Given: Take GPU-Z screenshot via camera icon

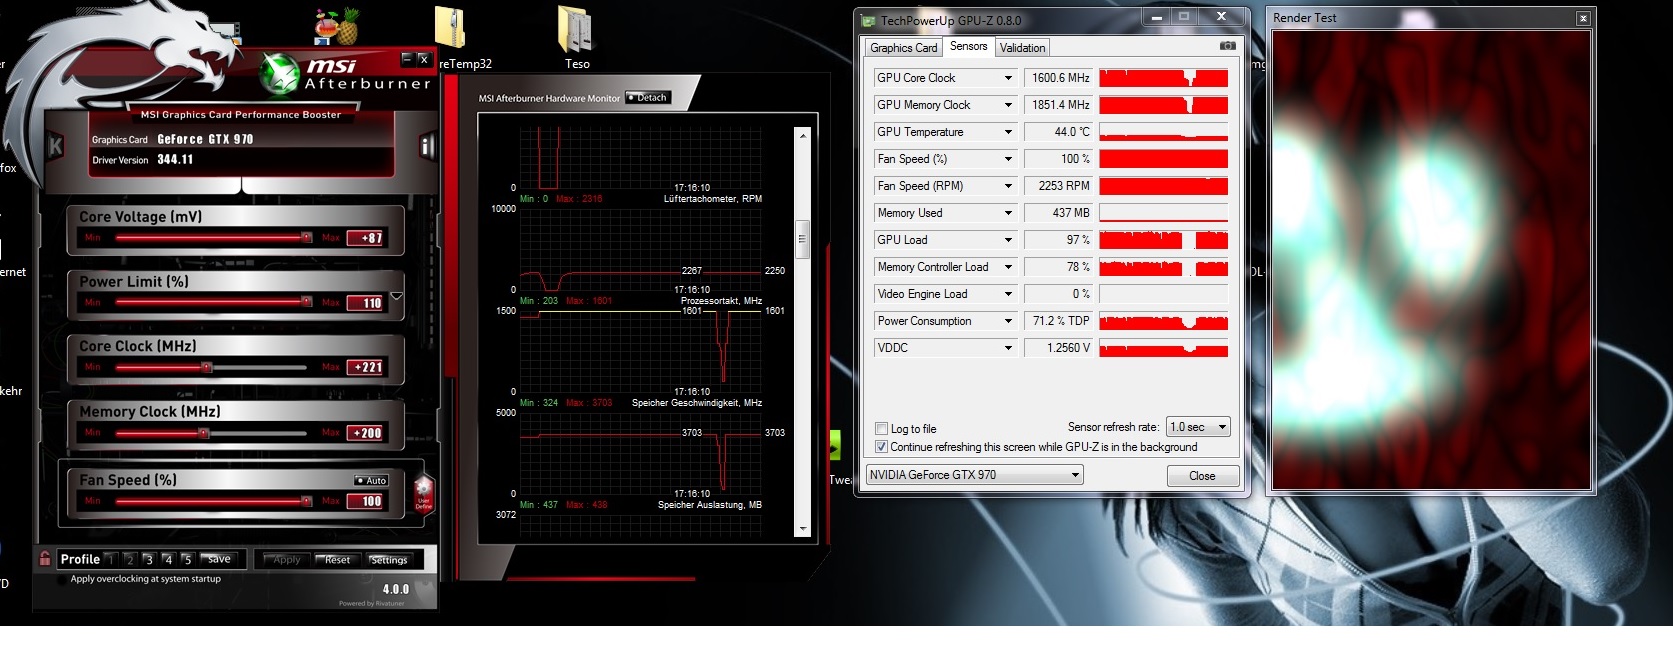Looking at the screenshot, I should click(x=1228, y=46).
